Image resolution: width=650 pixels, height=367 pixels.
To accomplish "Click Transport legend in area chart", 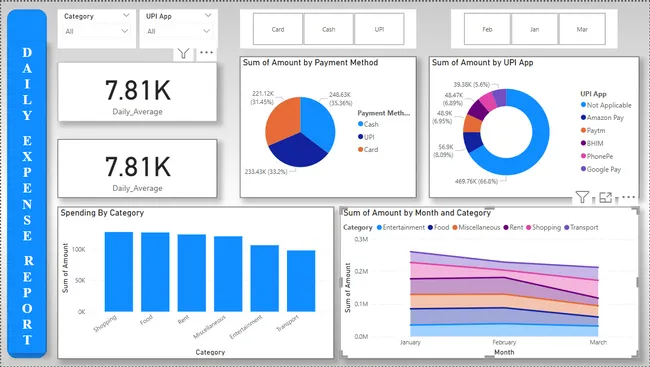I will coord(581,227).
